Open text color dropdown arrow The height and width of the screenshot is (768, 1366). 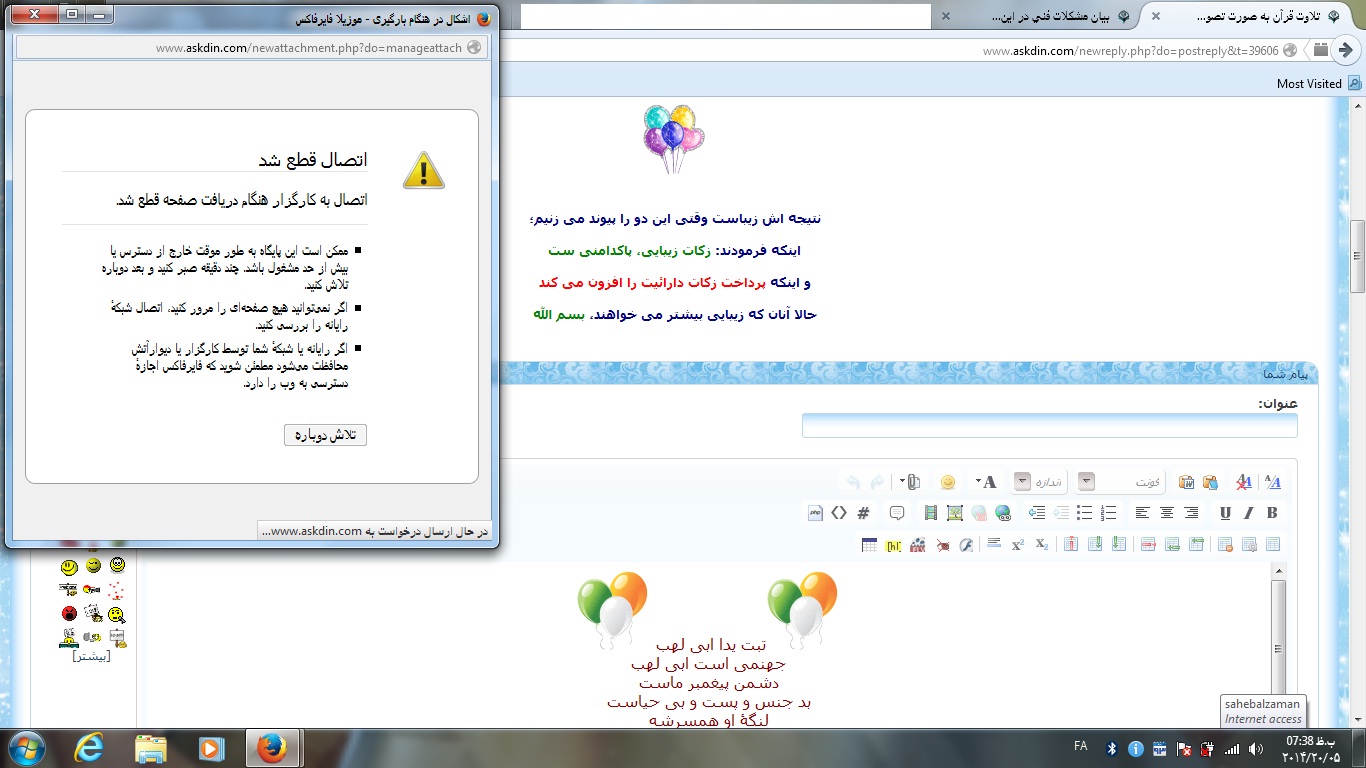coord(978,481)
